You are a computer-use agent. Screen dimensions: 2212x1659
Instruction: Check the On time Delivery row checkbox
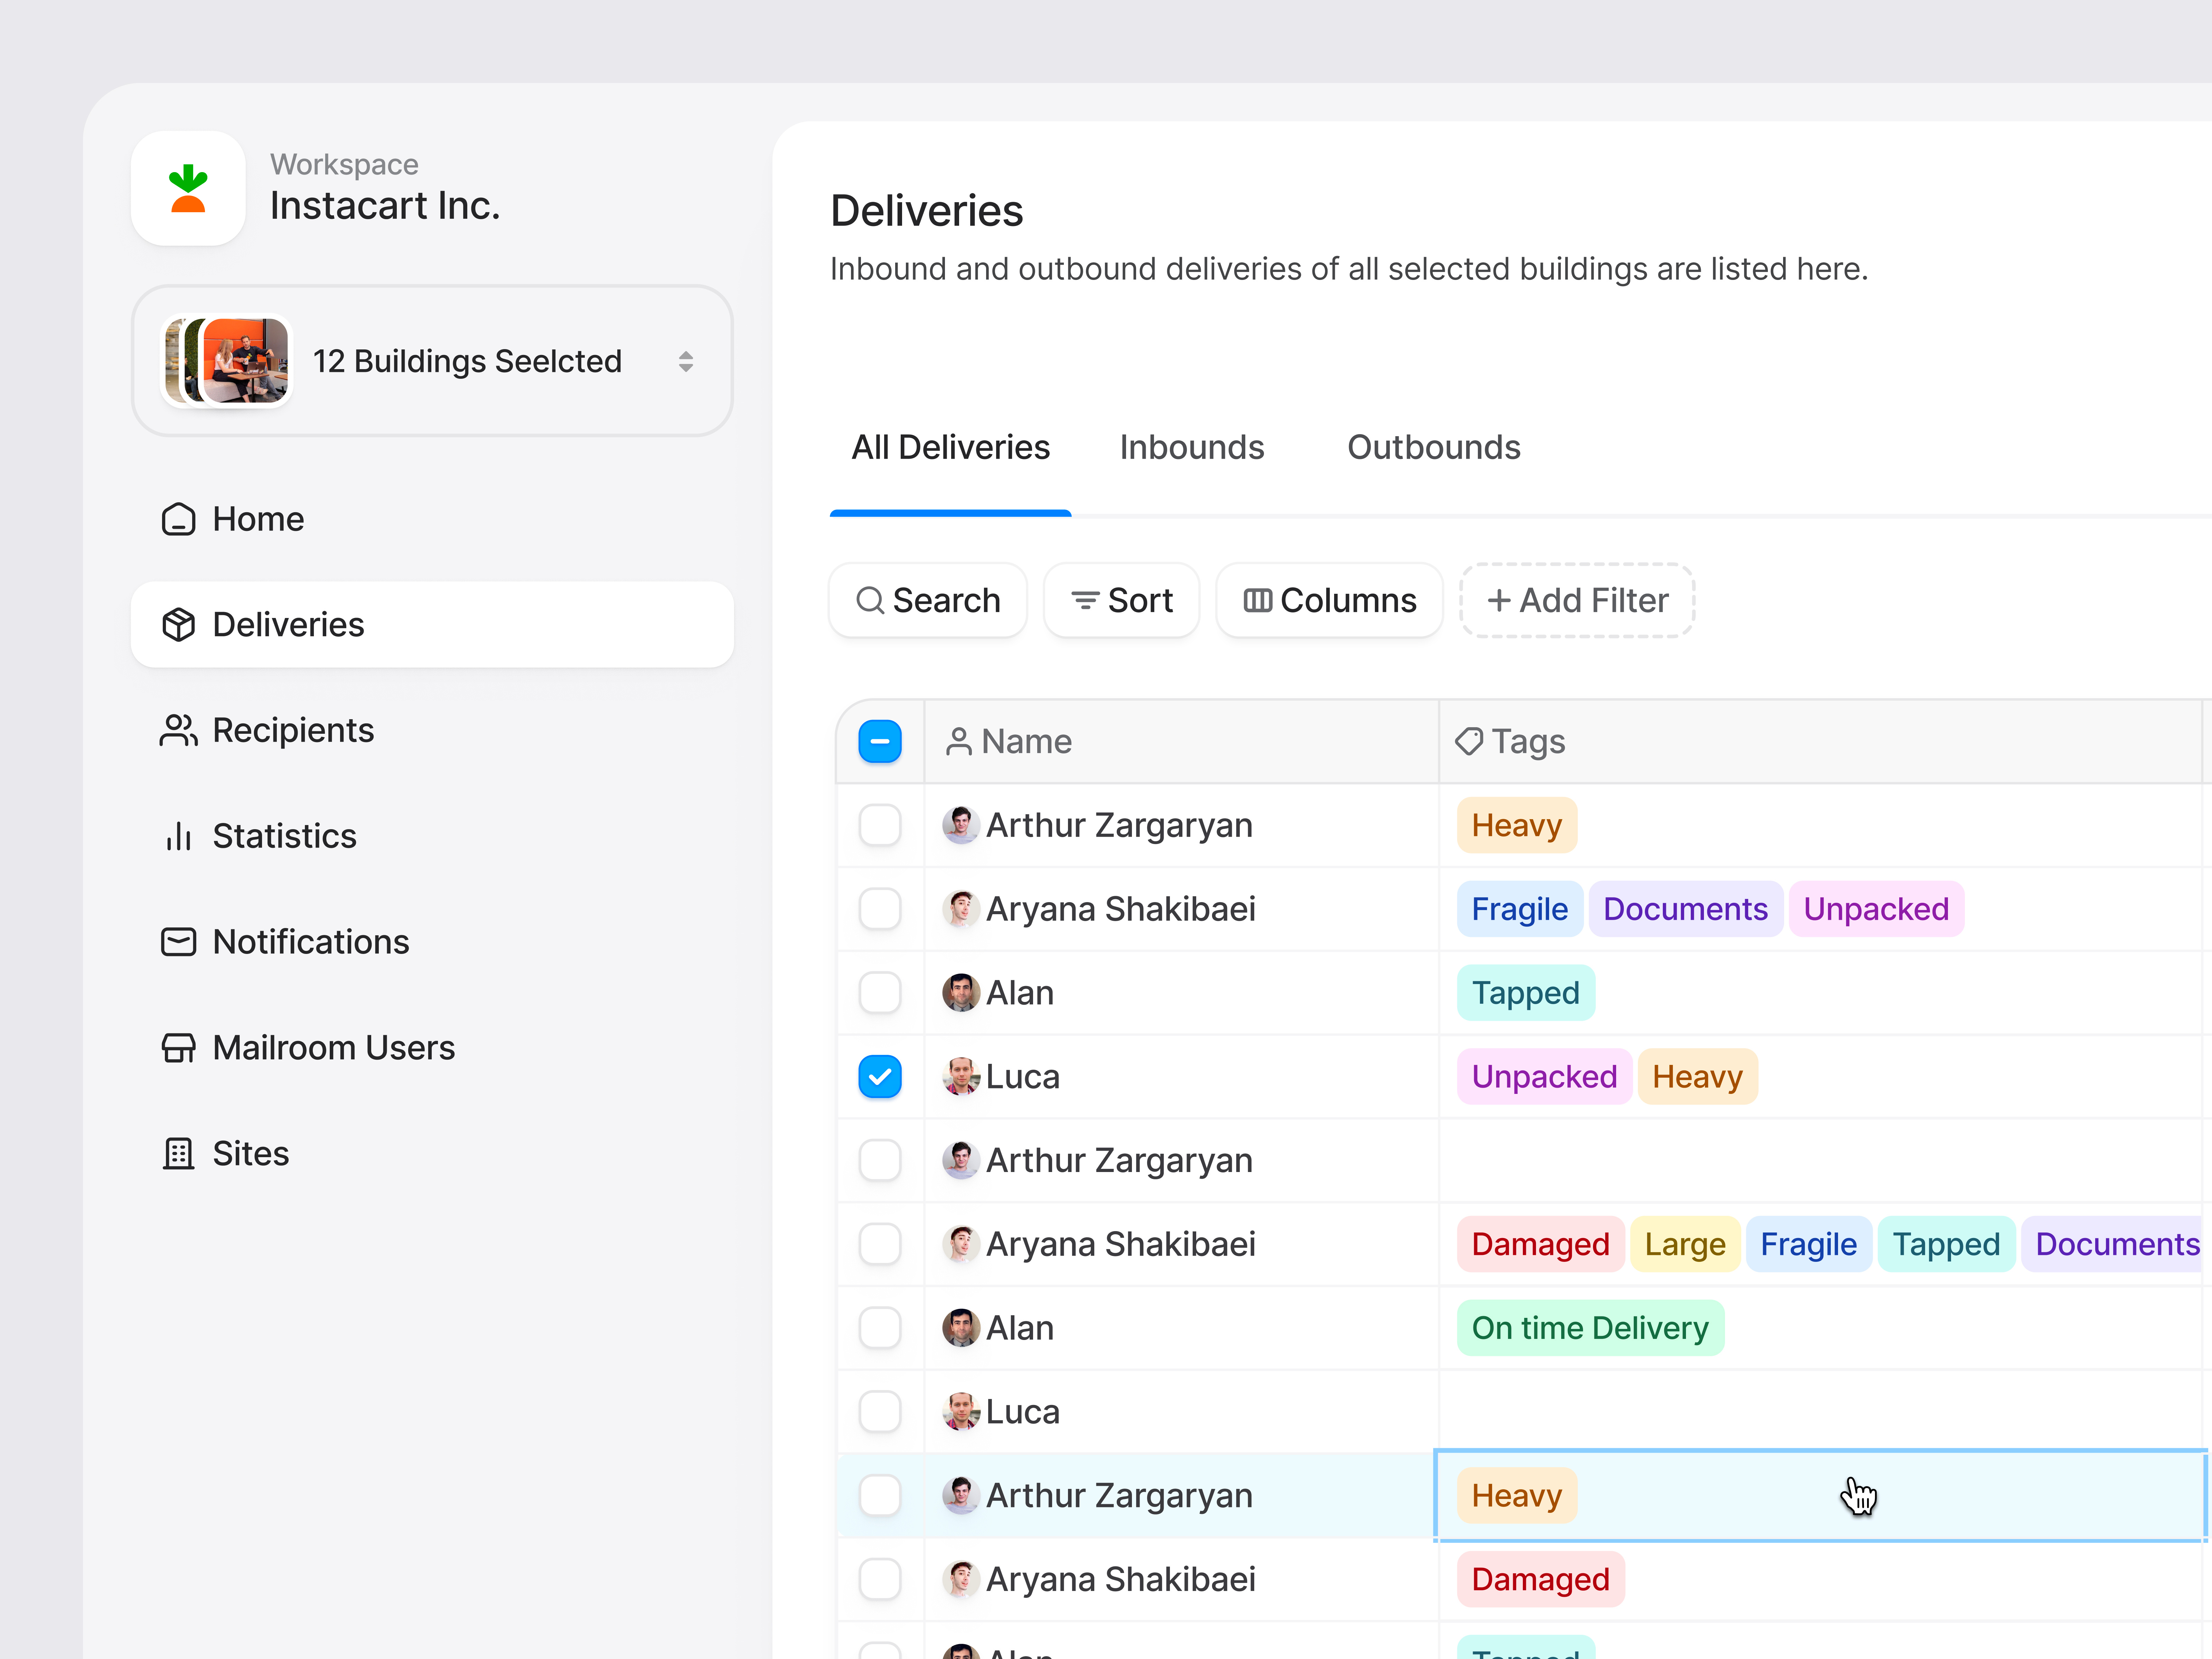click(880, 1328)
